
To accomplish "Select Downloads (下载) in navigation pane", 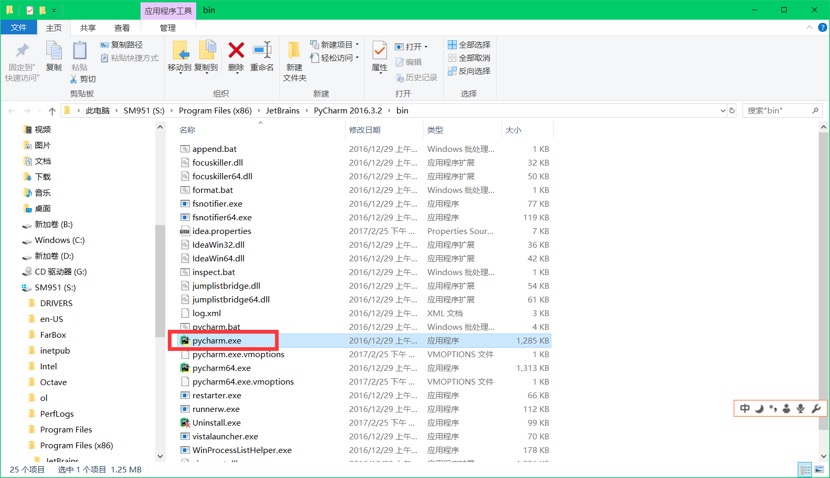I will 42,177.
